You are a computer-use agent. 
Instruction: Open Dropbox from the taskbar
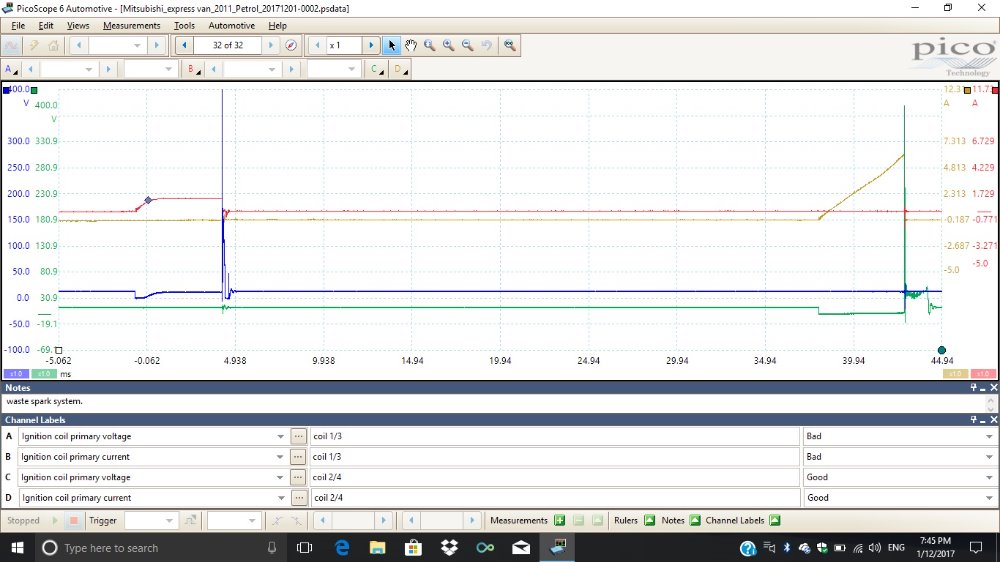(x=449, y=548)
